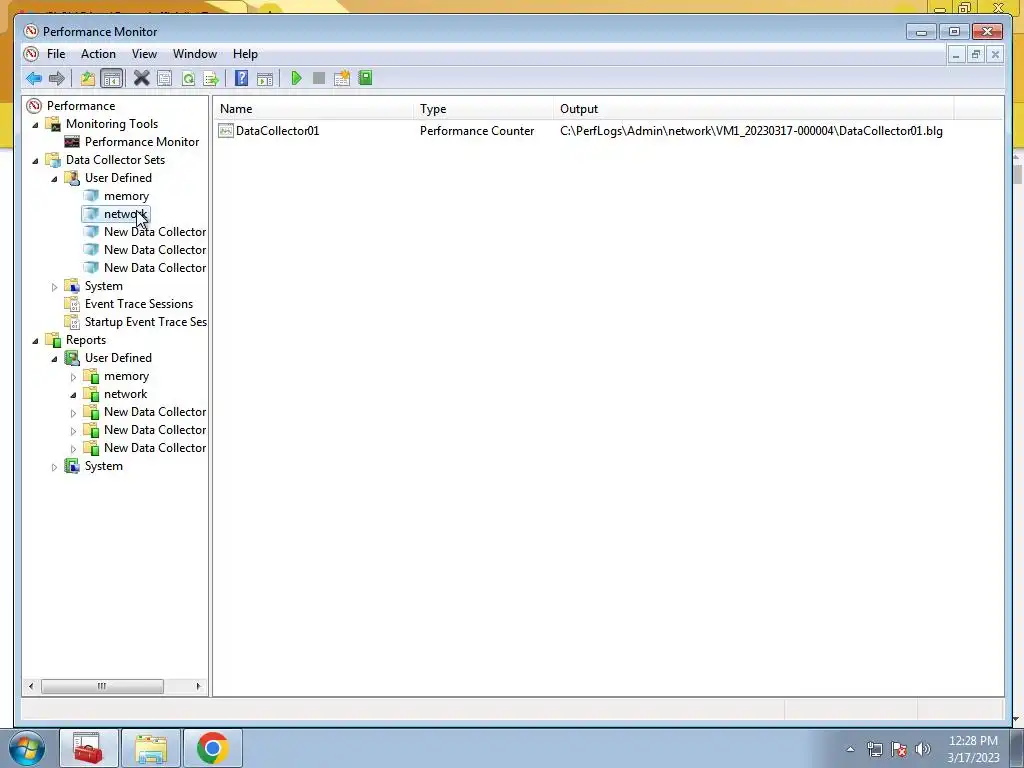Toggle Show/Hide Console Tree toolbar icon
Viewport: 1024px width, 768px height.
[112, 78]
